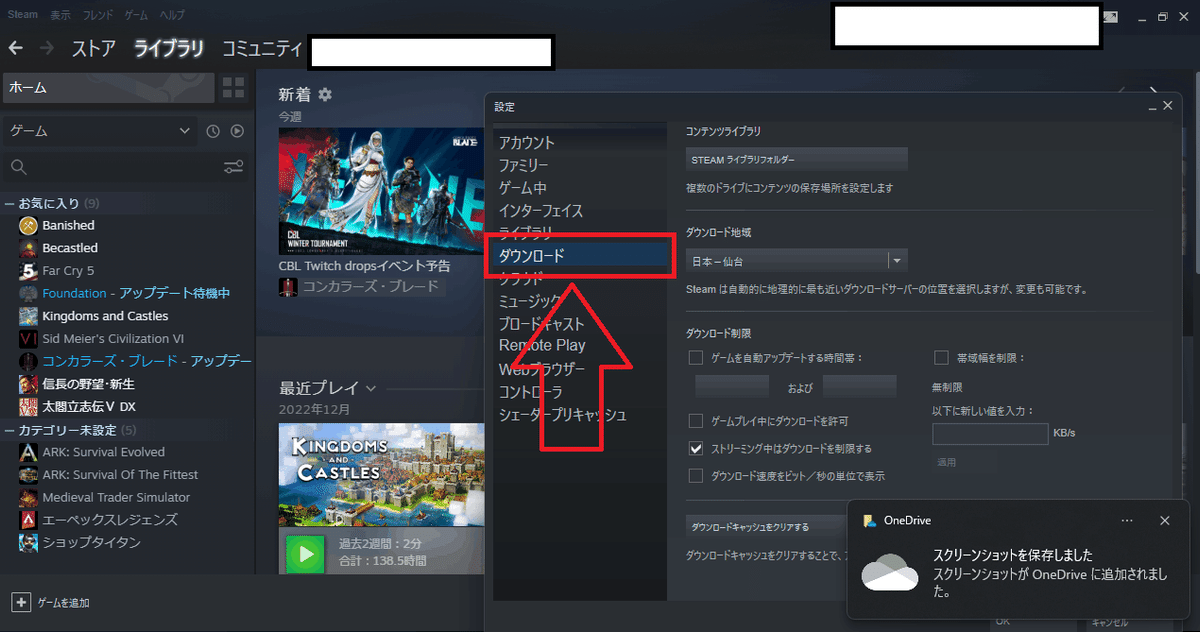Click the STEAM ライブラリフォルダー button
The width and height of the screenshot is (1200, 632).
tap(795, 158)
